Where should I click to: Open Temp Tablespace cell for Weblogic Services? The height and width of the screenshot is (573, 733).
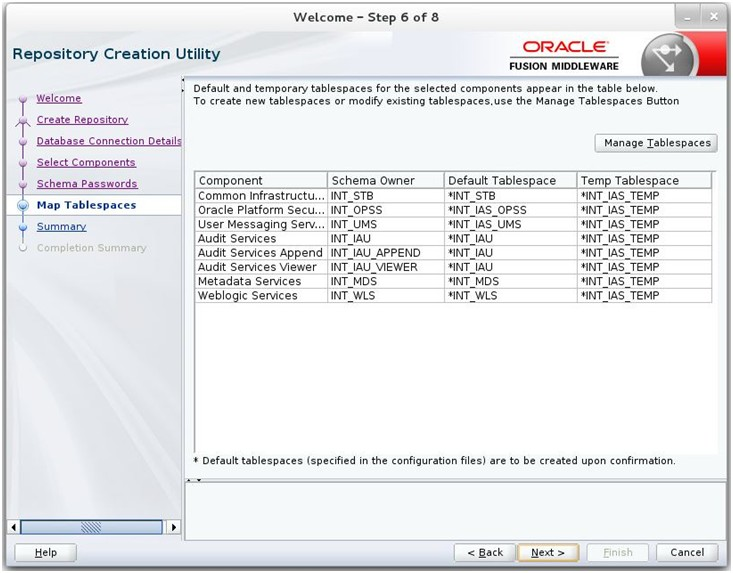pyautogui.click(x=644, y=296)
